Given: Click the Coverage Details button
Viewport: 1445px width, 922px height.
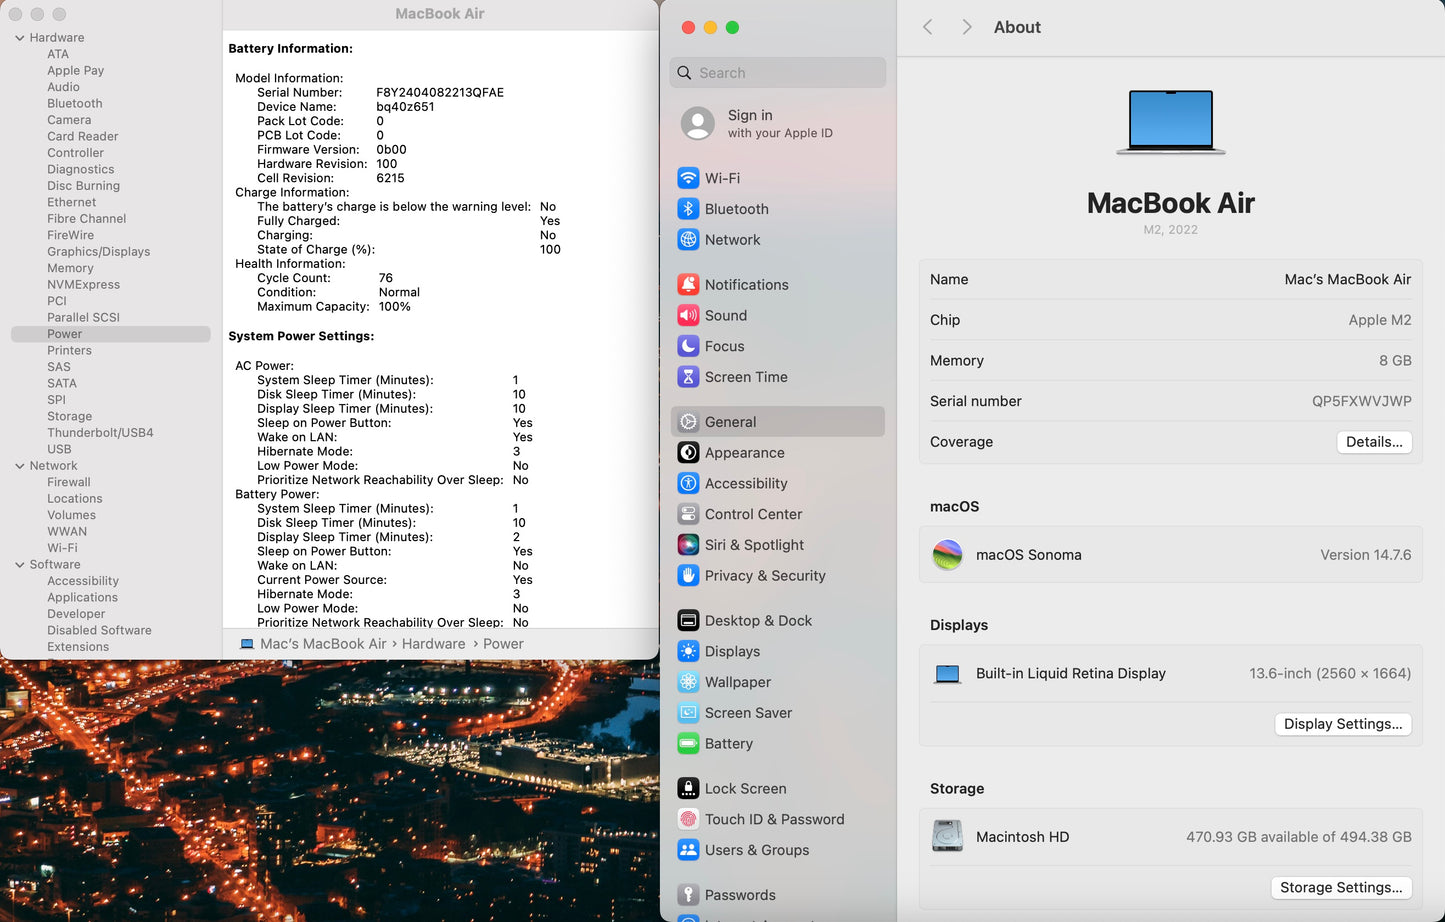Looking at the screenshot, I should (1373, 442).
